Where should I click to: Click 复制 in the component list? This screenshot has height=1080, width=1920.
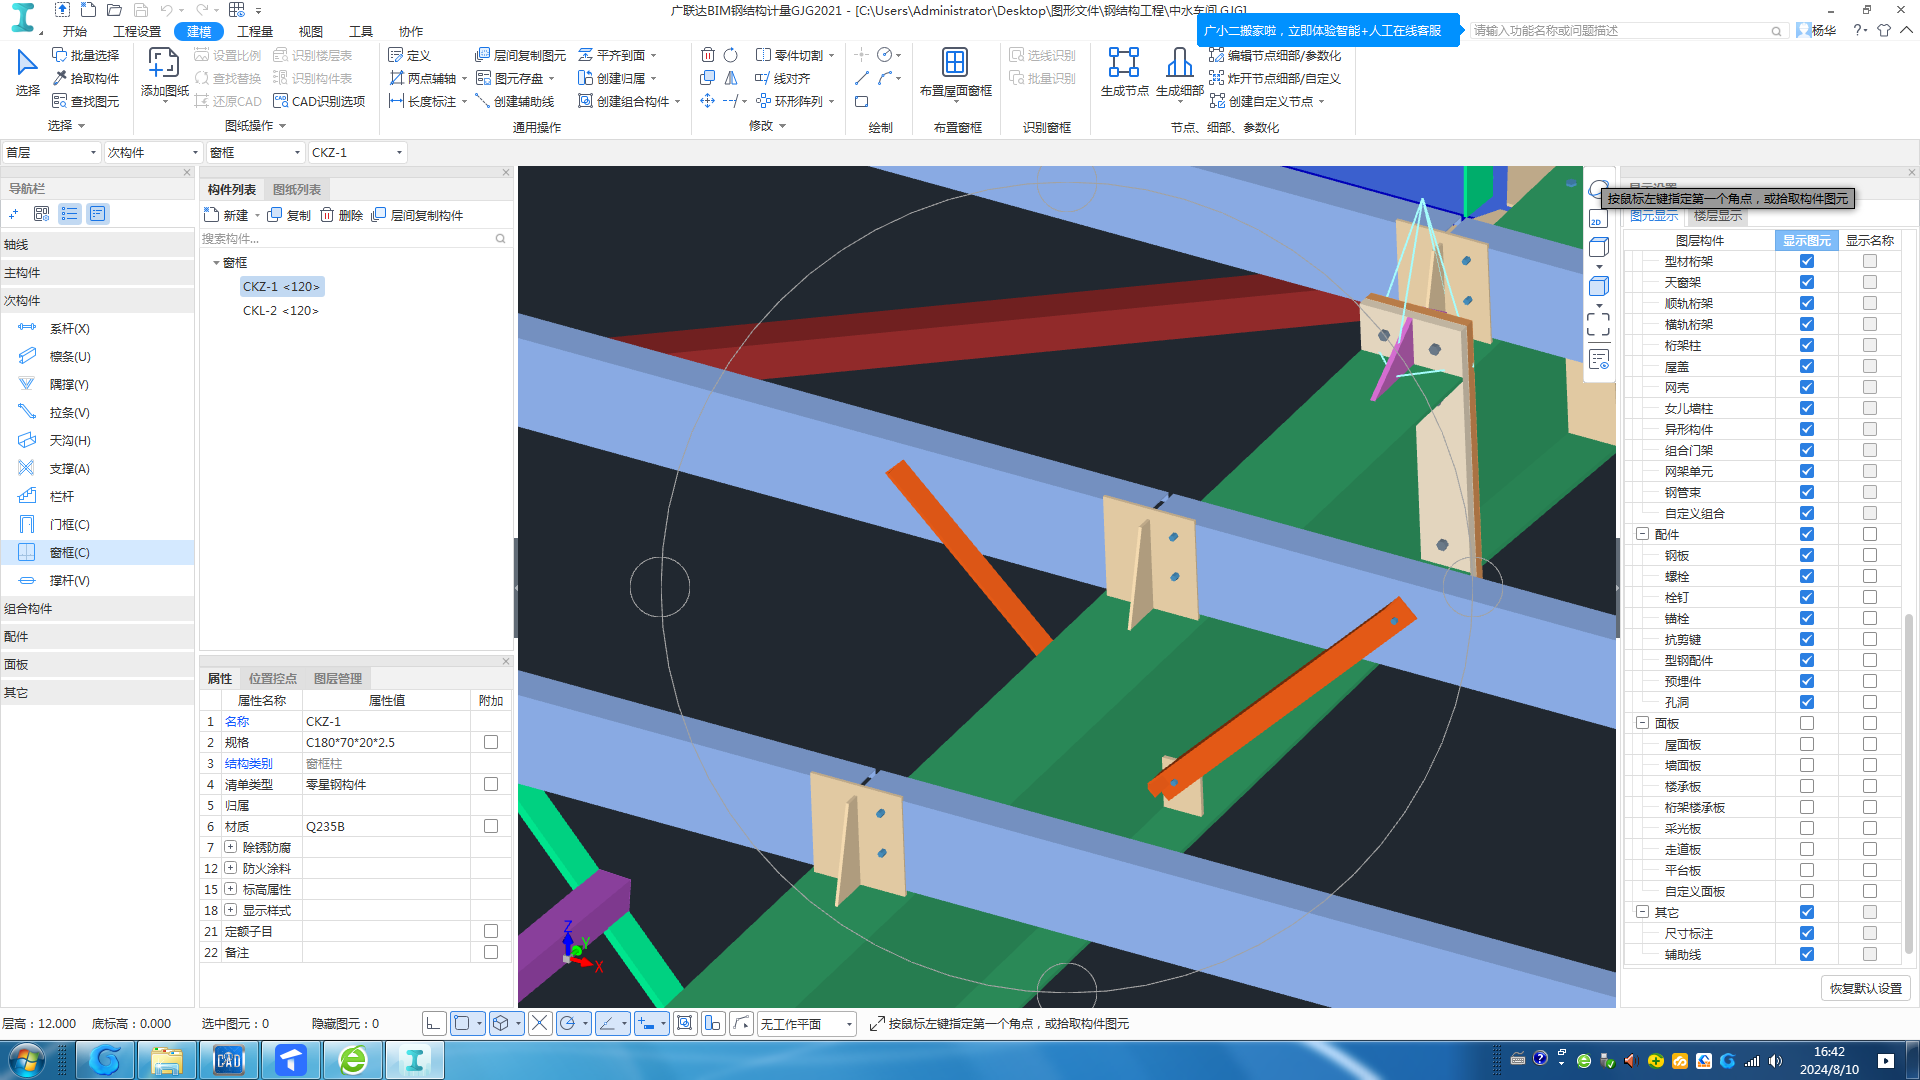289,215
